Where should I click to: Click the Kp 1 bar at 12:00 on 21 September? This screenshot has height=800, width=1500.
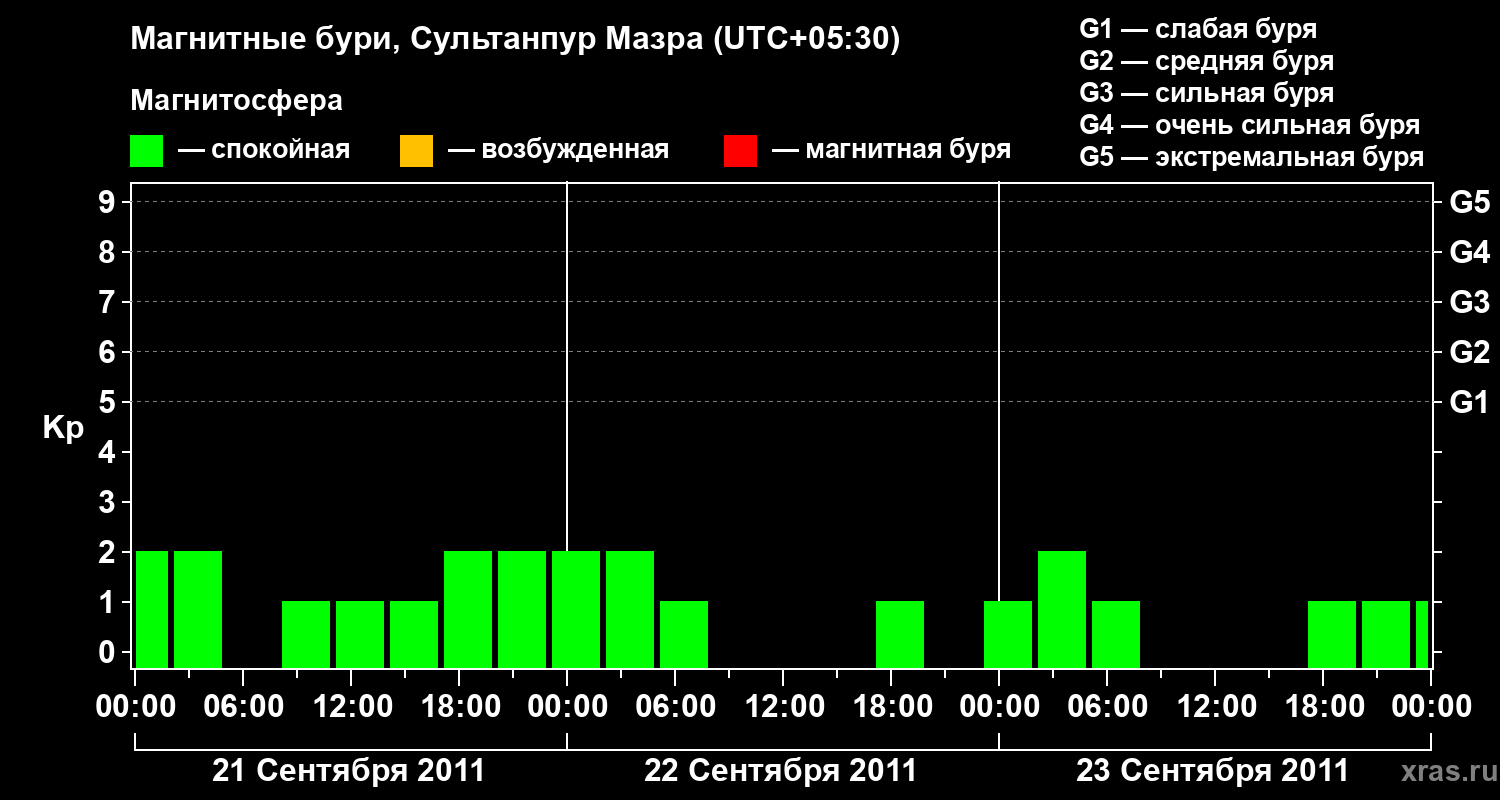point(360,634)
